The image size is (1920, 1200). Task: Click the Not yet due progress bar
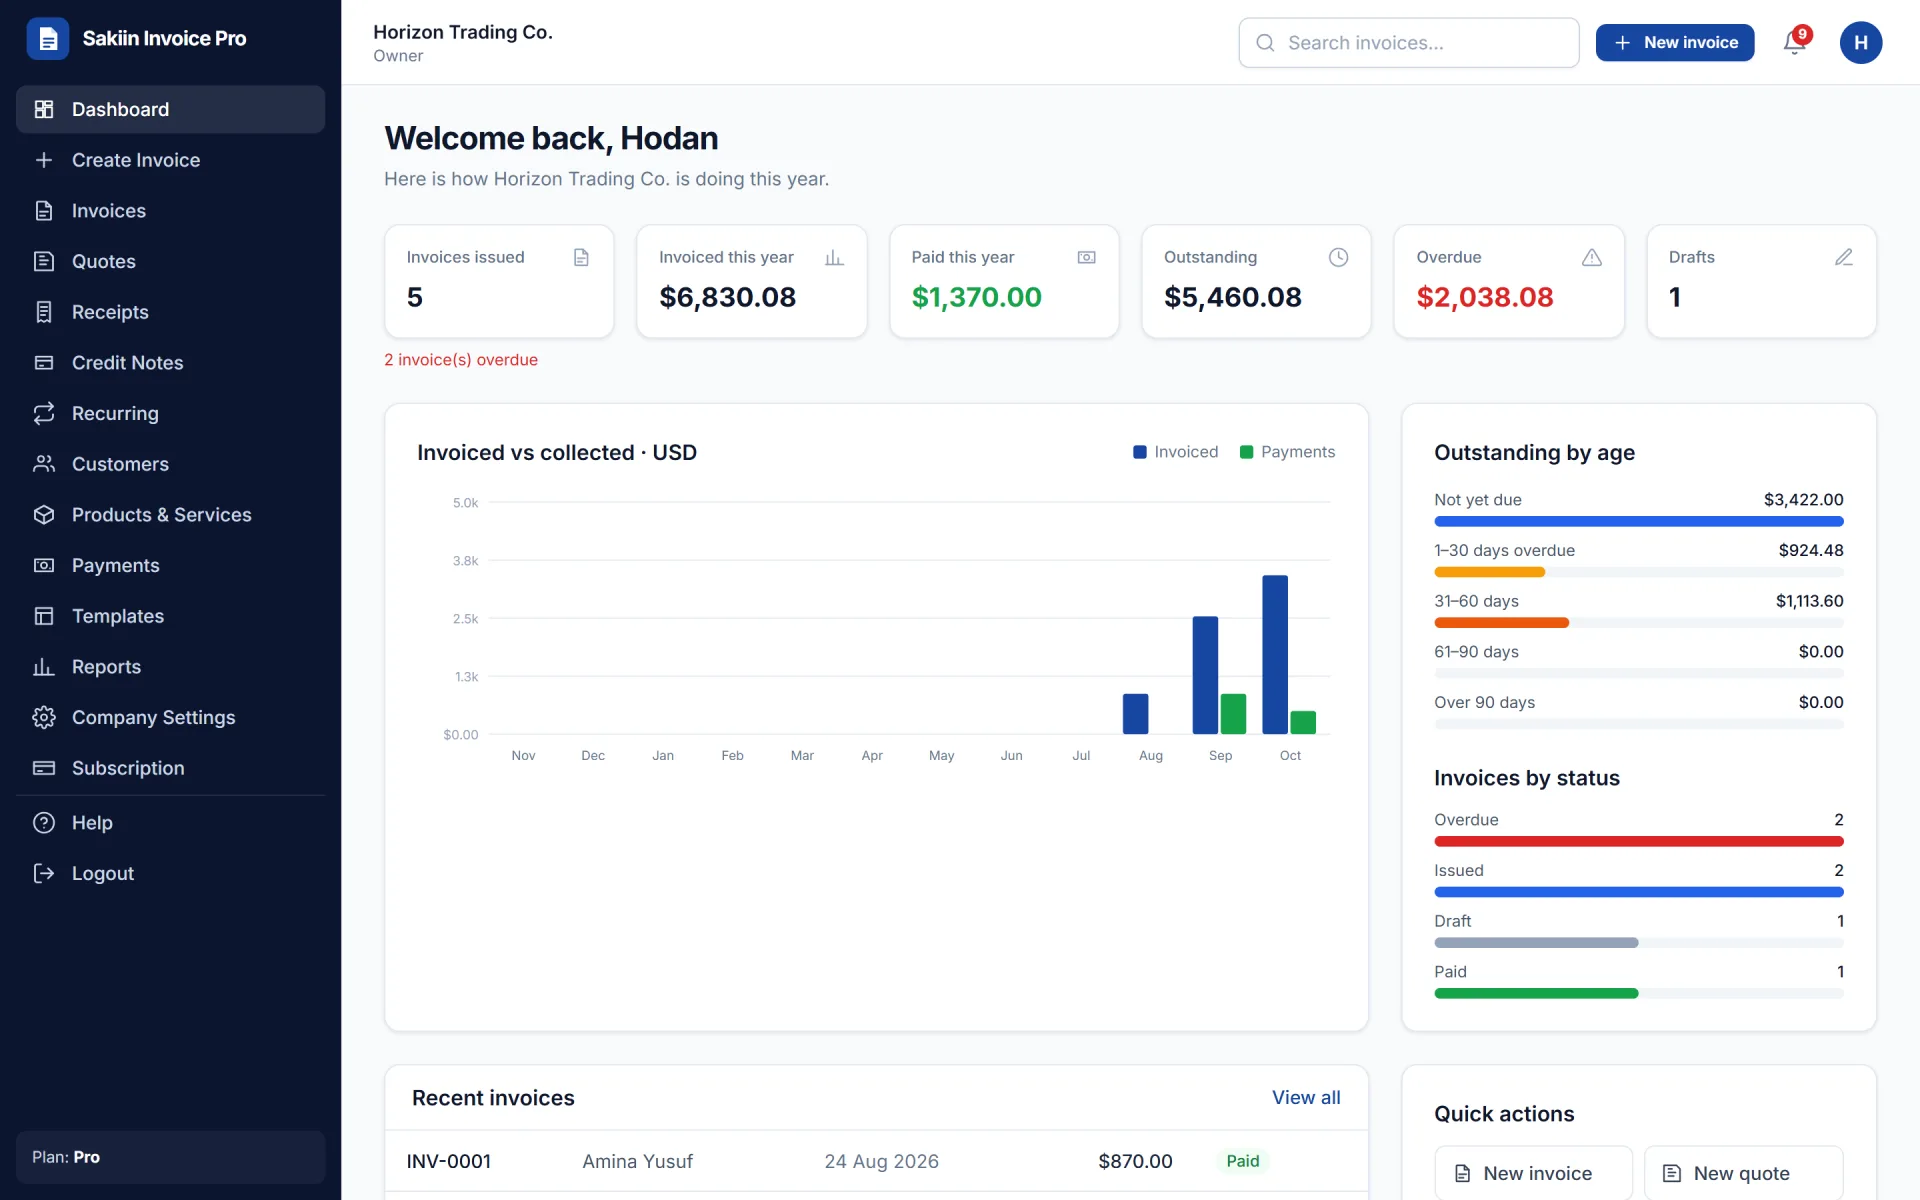click(x=1638, y=521)
